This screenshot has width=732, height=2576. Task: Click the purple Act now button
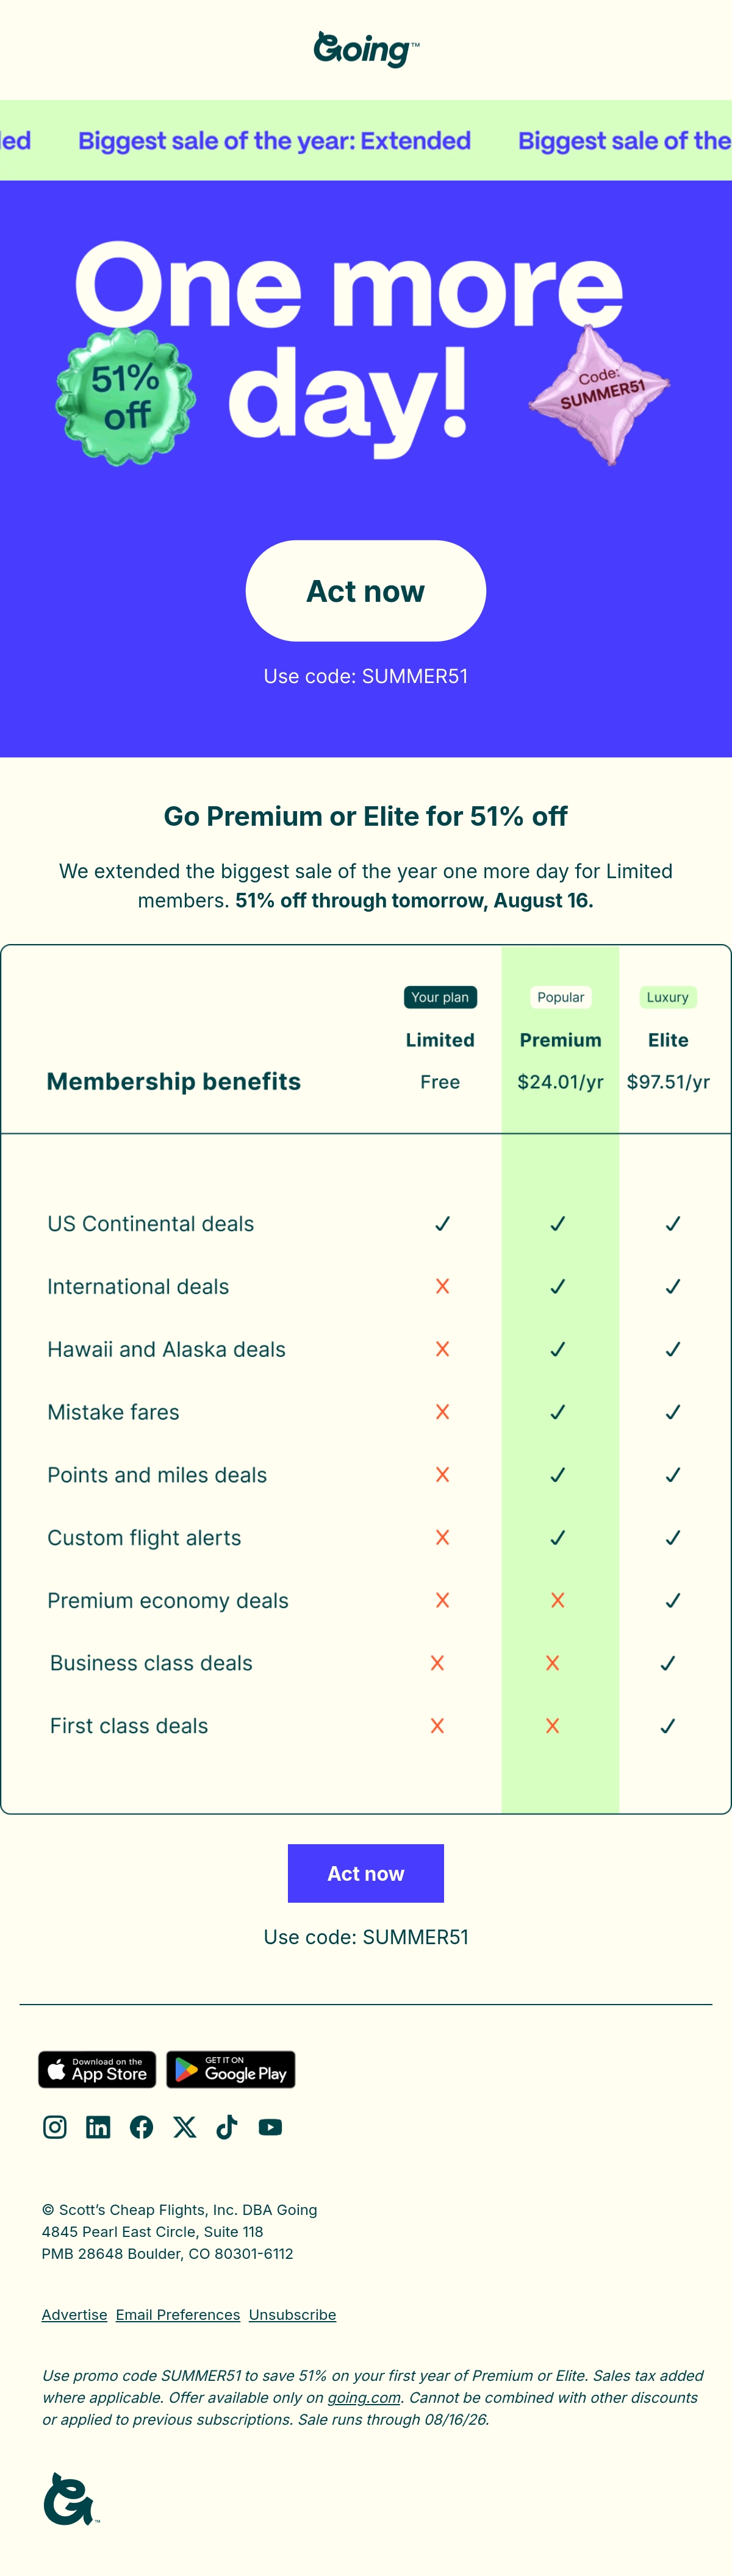click(366, 1873)
